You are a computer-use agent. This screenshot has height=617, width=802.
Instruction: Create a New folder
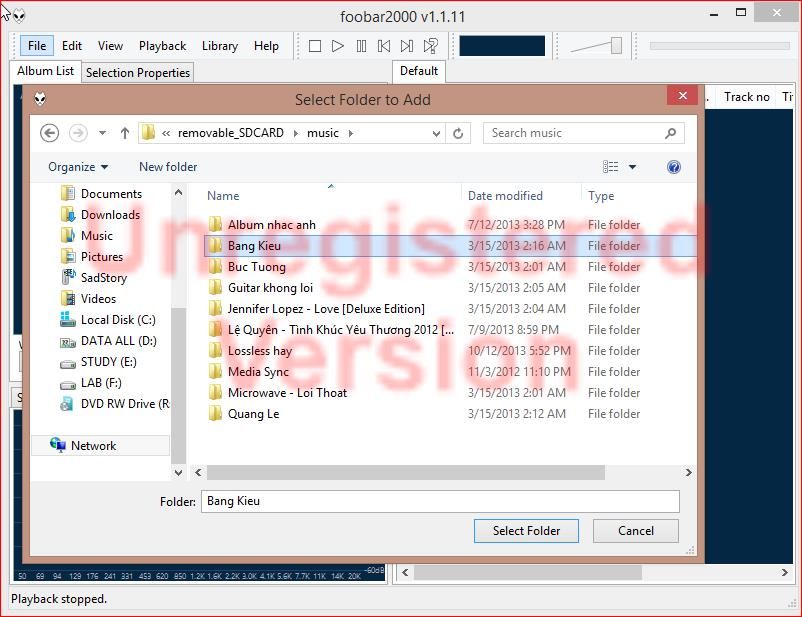tap(168, 167)
